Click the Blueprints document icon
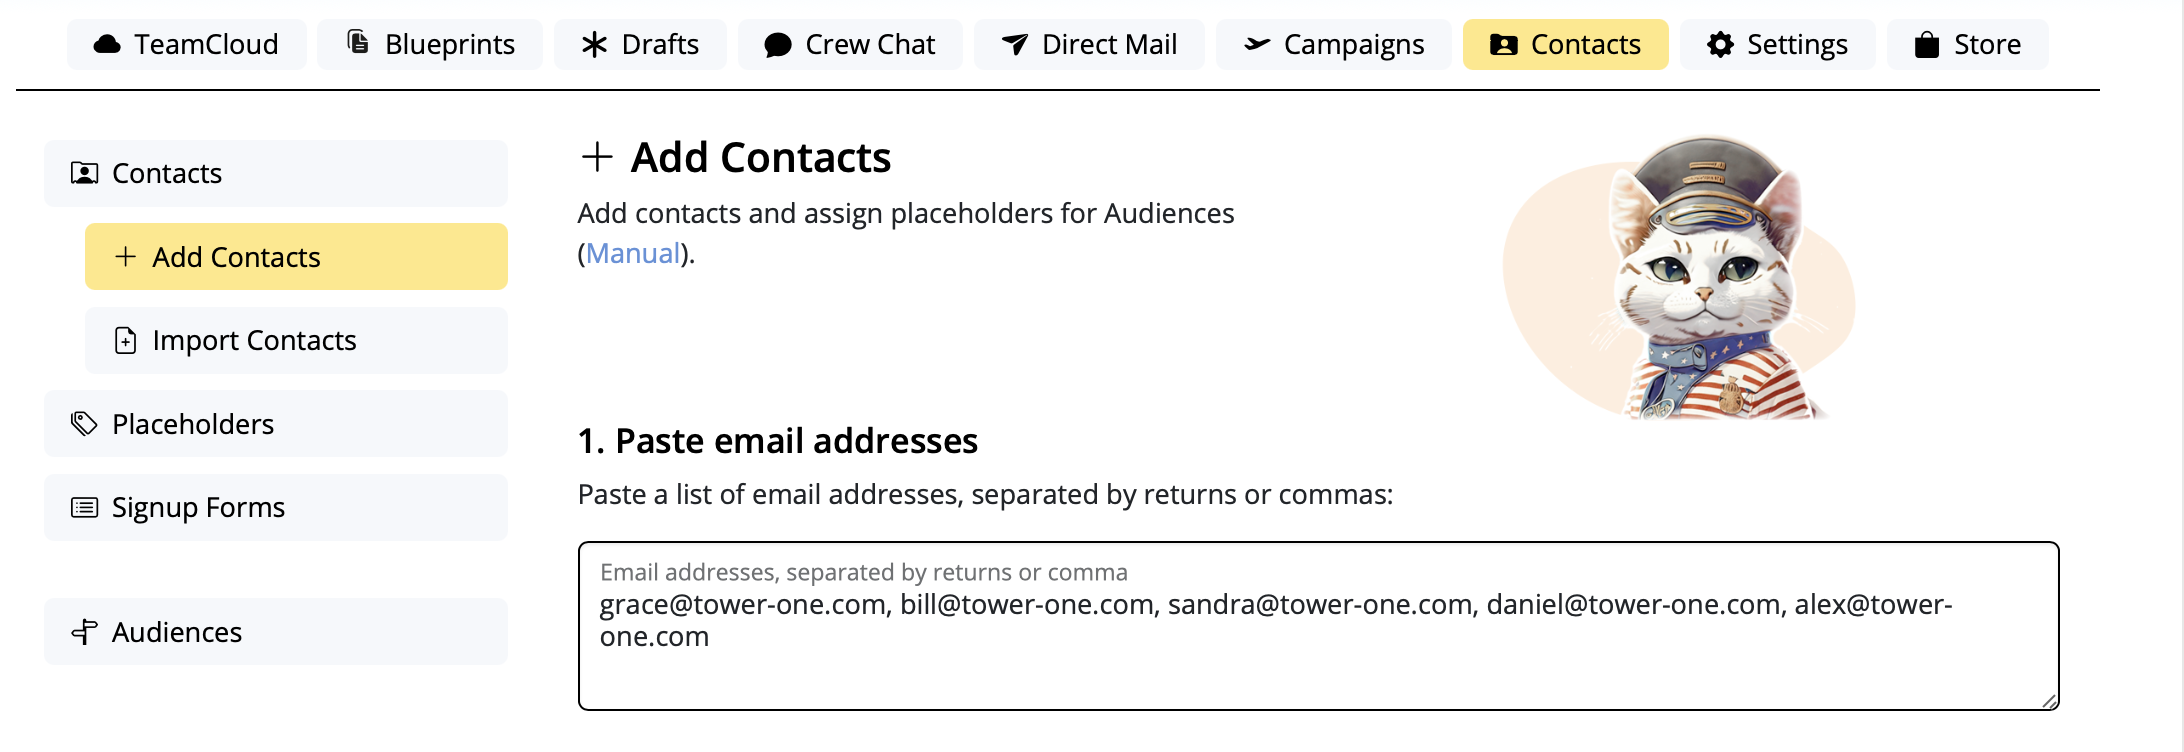The height and width of the screenshot is (752, 2184). 358,43
